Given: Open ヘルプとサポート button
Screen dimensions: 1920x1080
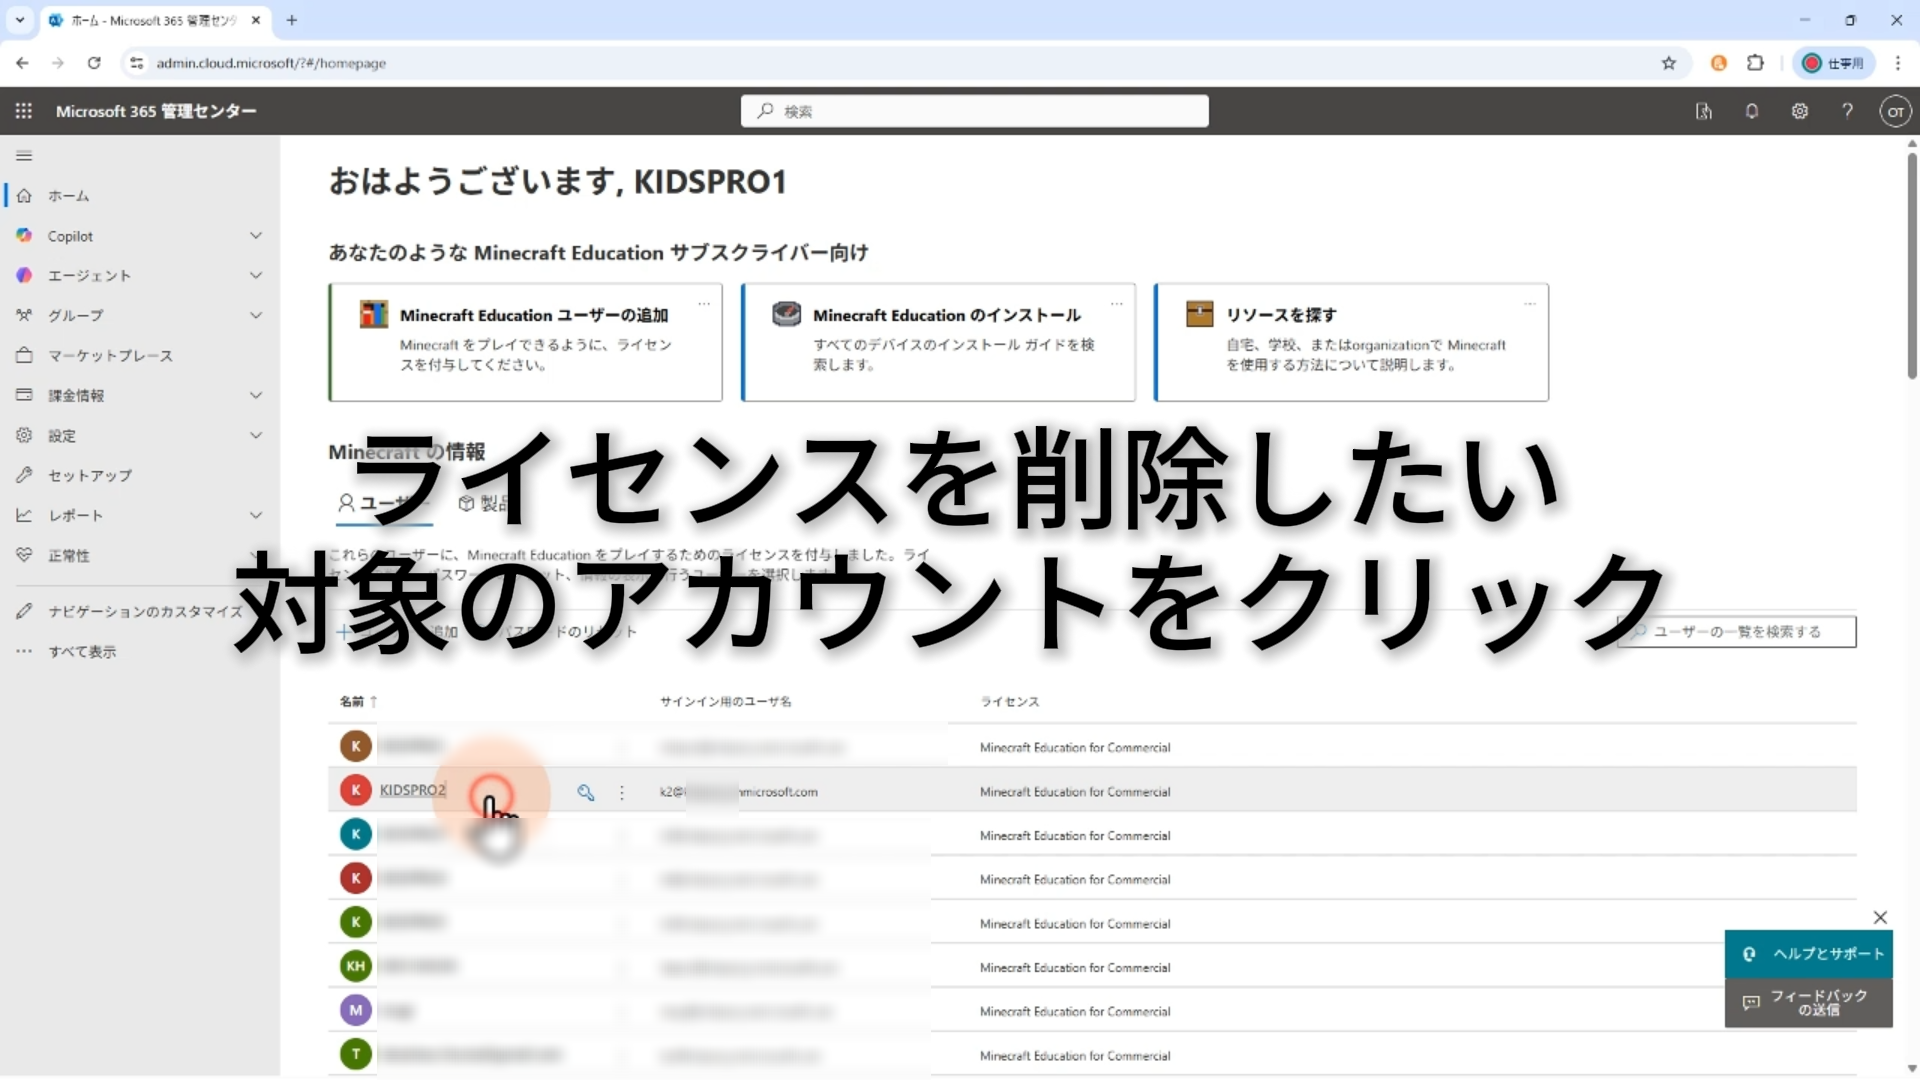Looking at the screenshot, I should (x=1809, y=954).
